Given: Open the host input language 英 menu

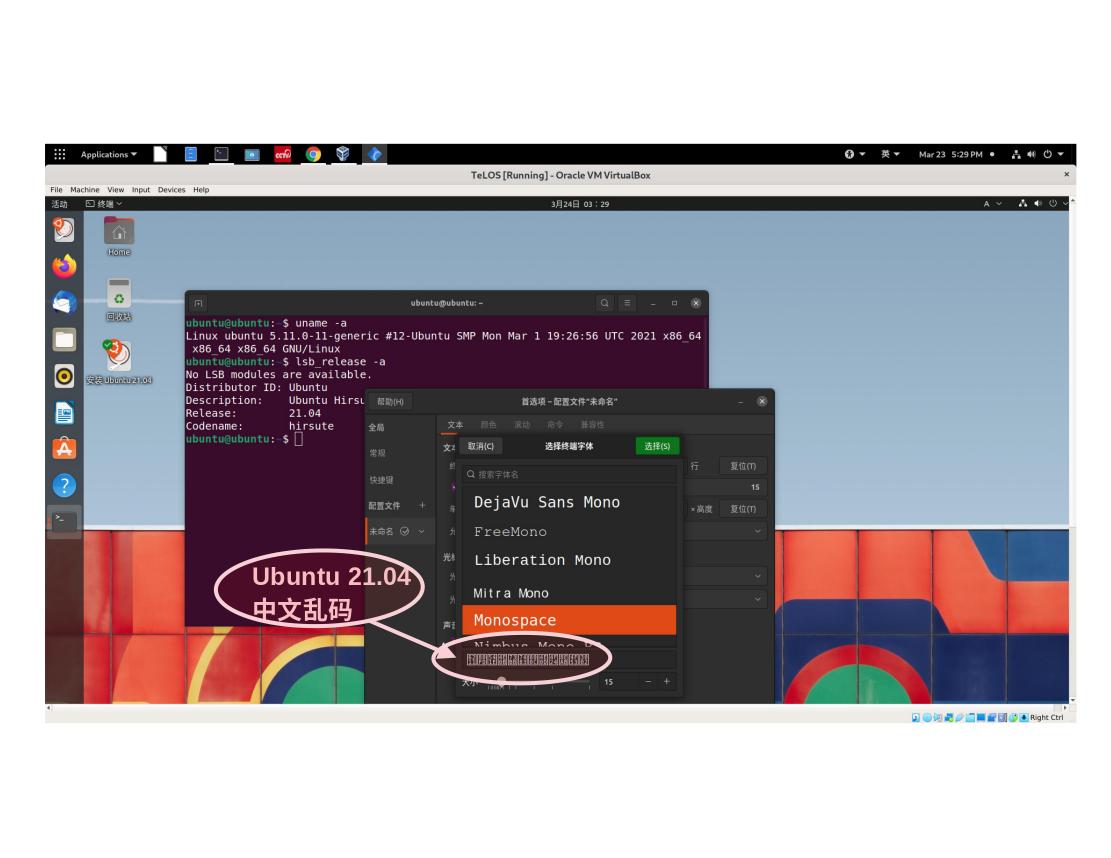Looking at the screenshot, I should point(890,154).
